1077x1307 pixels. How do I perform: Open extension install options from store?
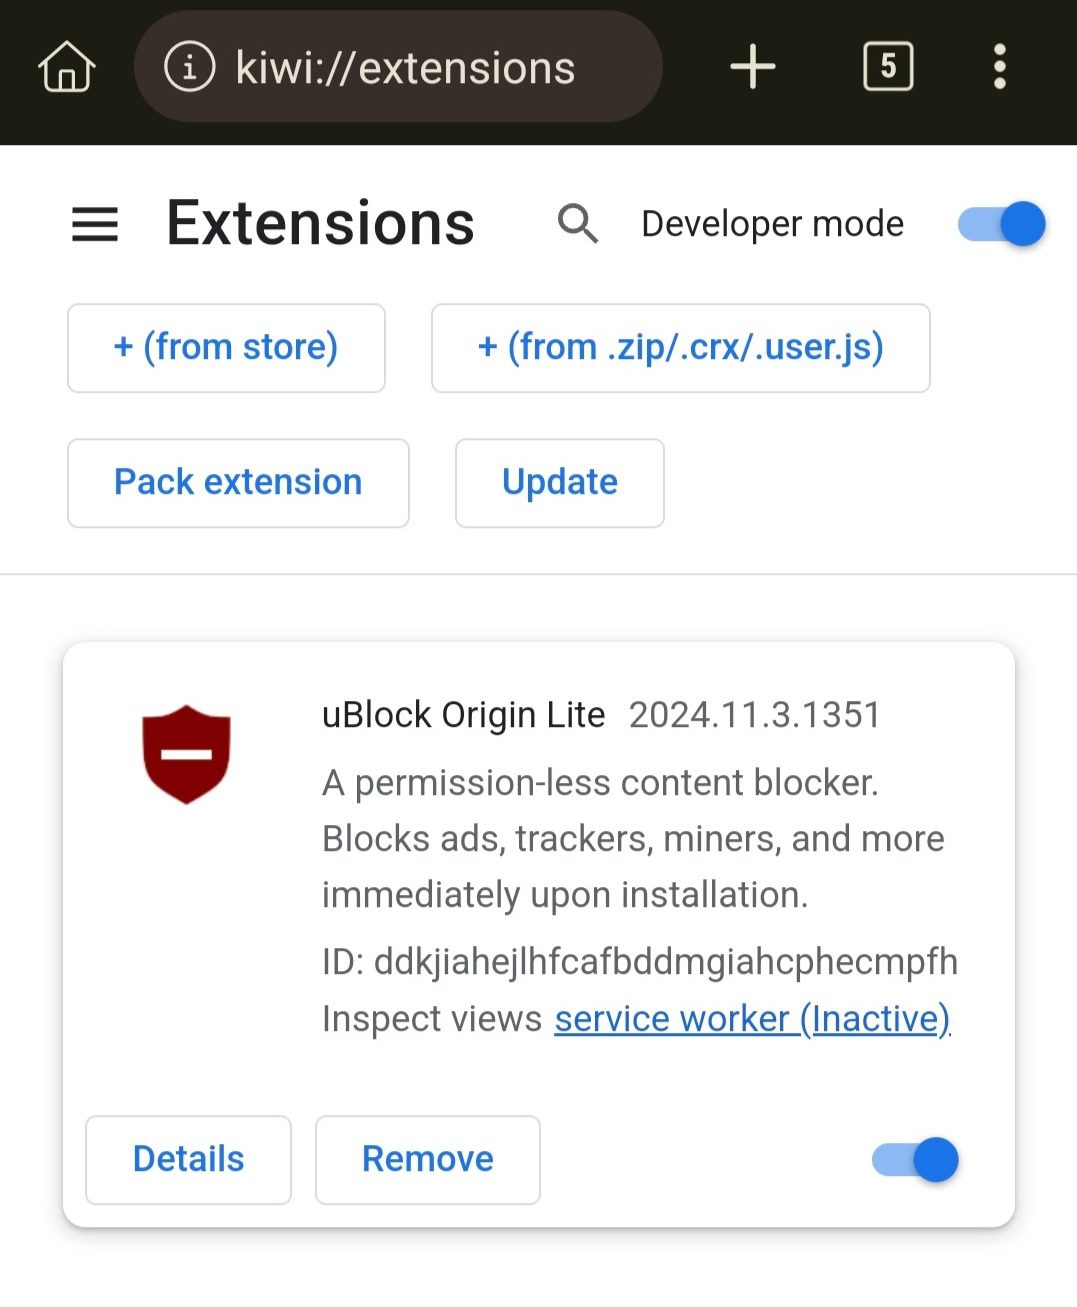(226, 348)
